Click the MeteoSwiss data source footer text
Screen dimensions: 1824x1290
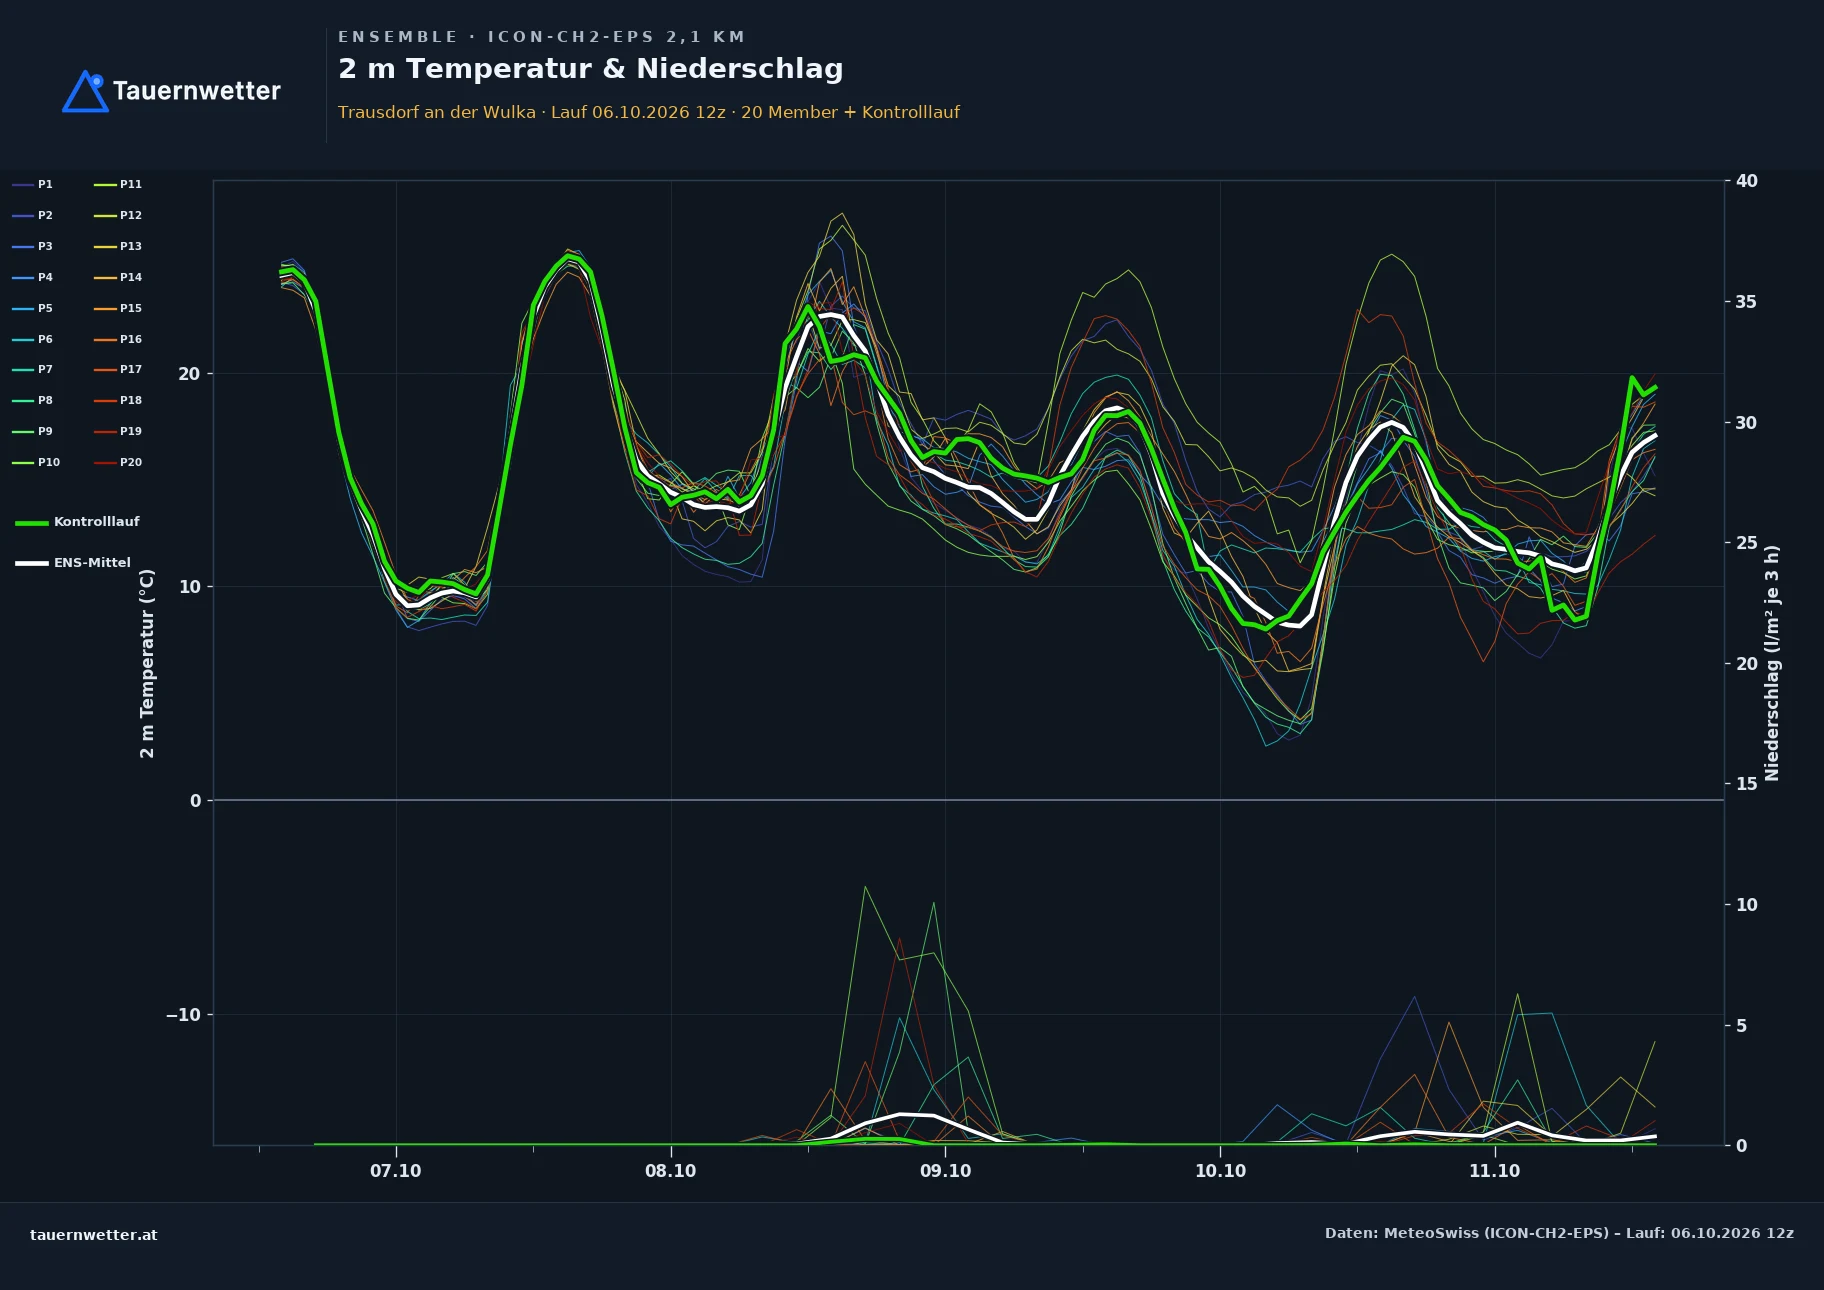pyautogui.click(x=1559, y=1233)
